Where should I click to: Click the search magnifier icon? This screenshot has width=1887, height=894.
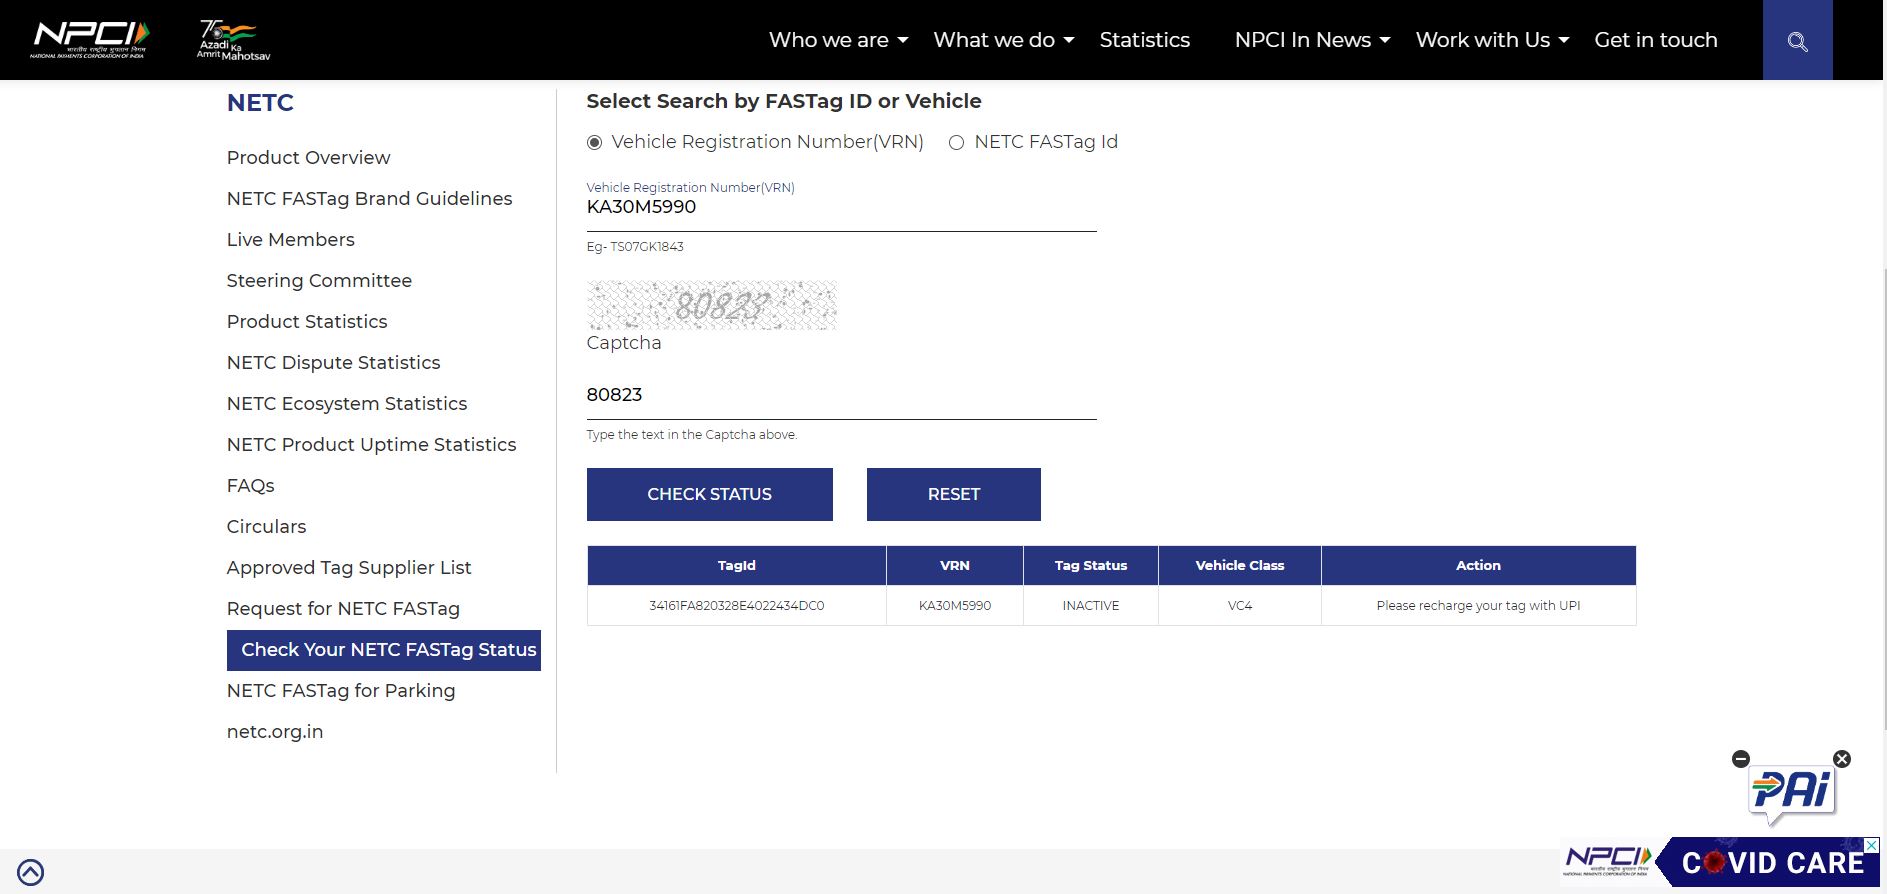tap(1797, 41)
